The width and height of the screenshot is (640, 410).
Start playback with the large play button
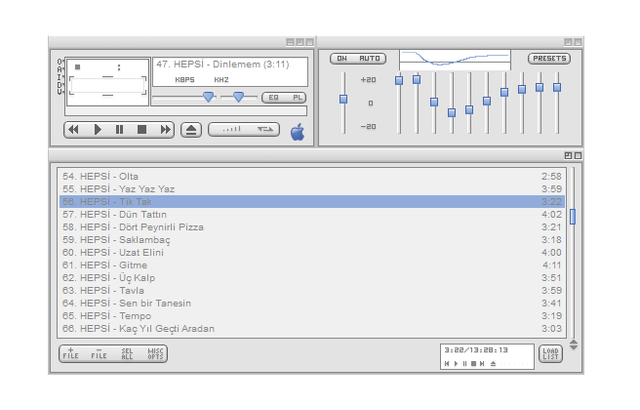coord(98,130)
